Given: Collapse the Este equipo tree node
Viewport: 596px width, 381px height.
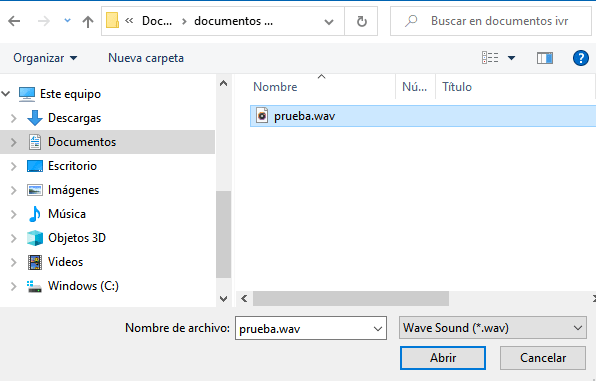Looking at the screenshot, I should click(x=6, y=94).
